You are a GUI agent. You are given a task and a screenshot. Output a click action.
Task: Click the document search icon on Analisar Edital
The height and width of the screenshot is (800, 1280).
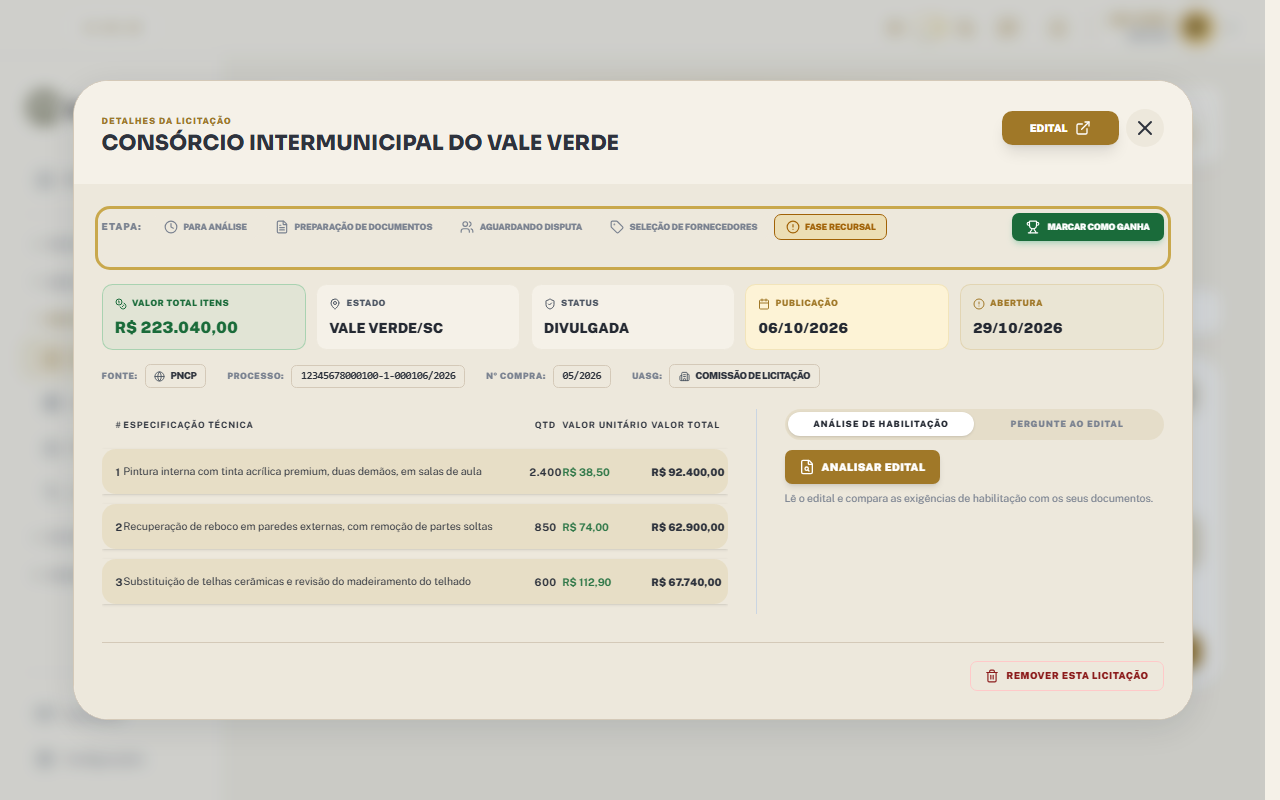pyautogui.click(x=807, y=467)
